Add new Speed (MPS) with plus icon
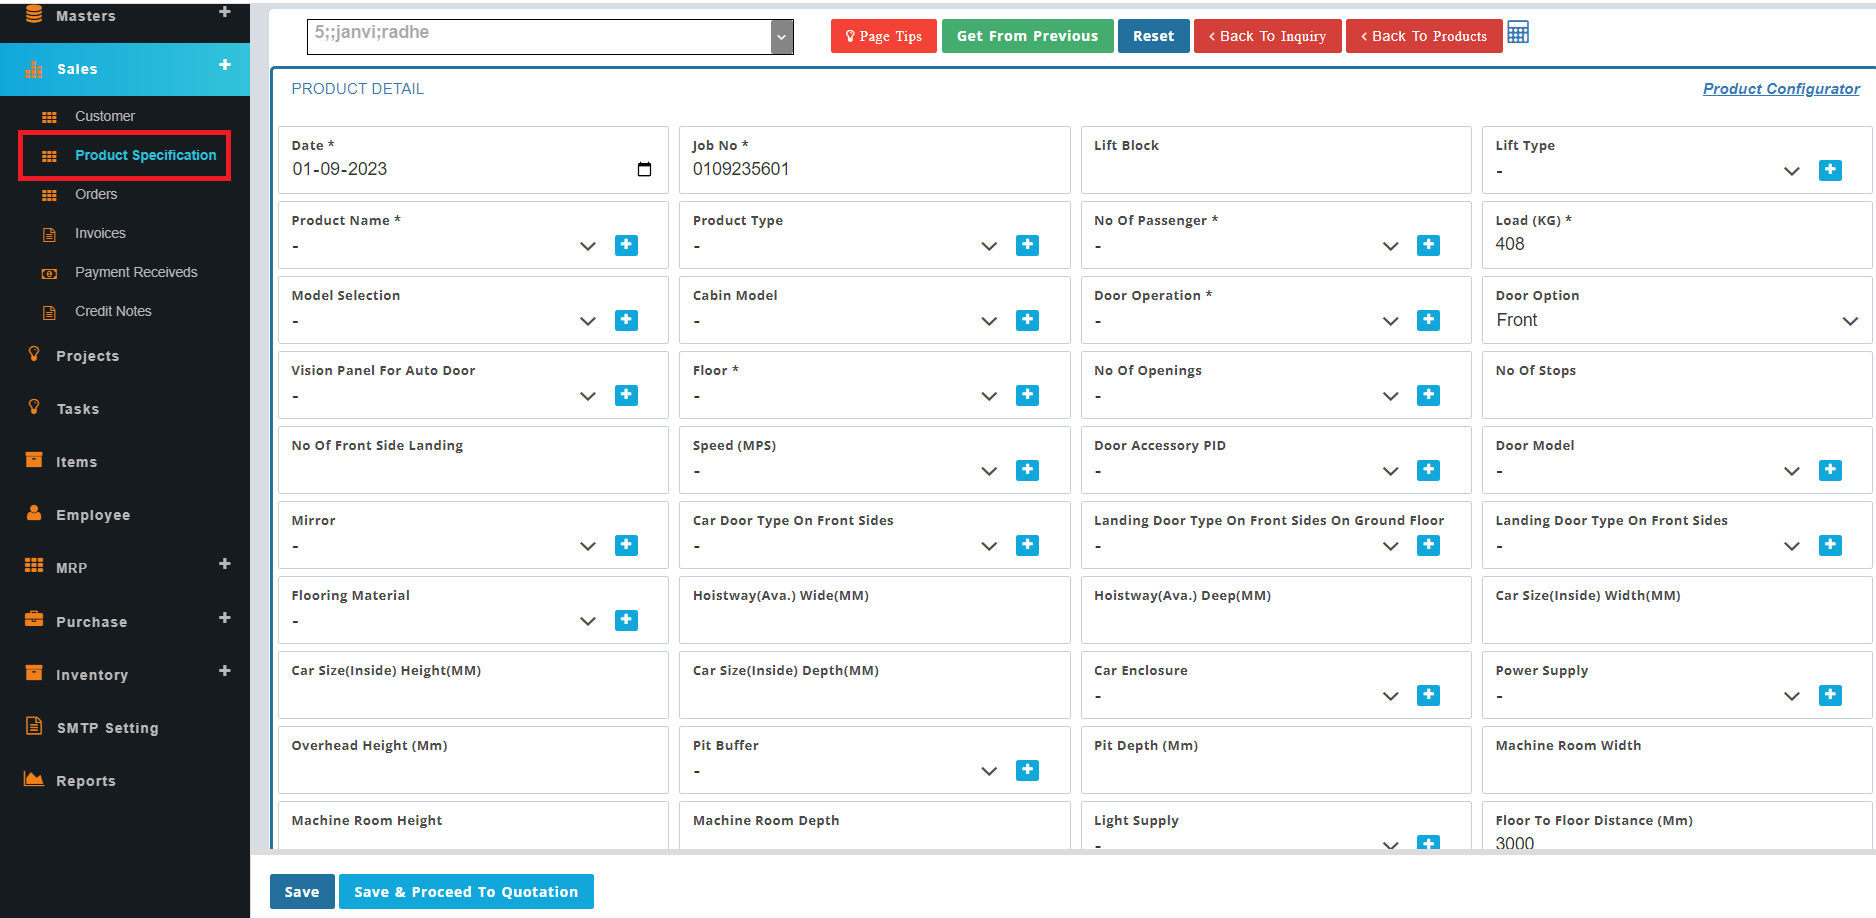The height and width of the screenshot is (918, 1876). point(1027,470)
